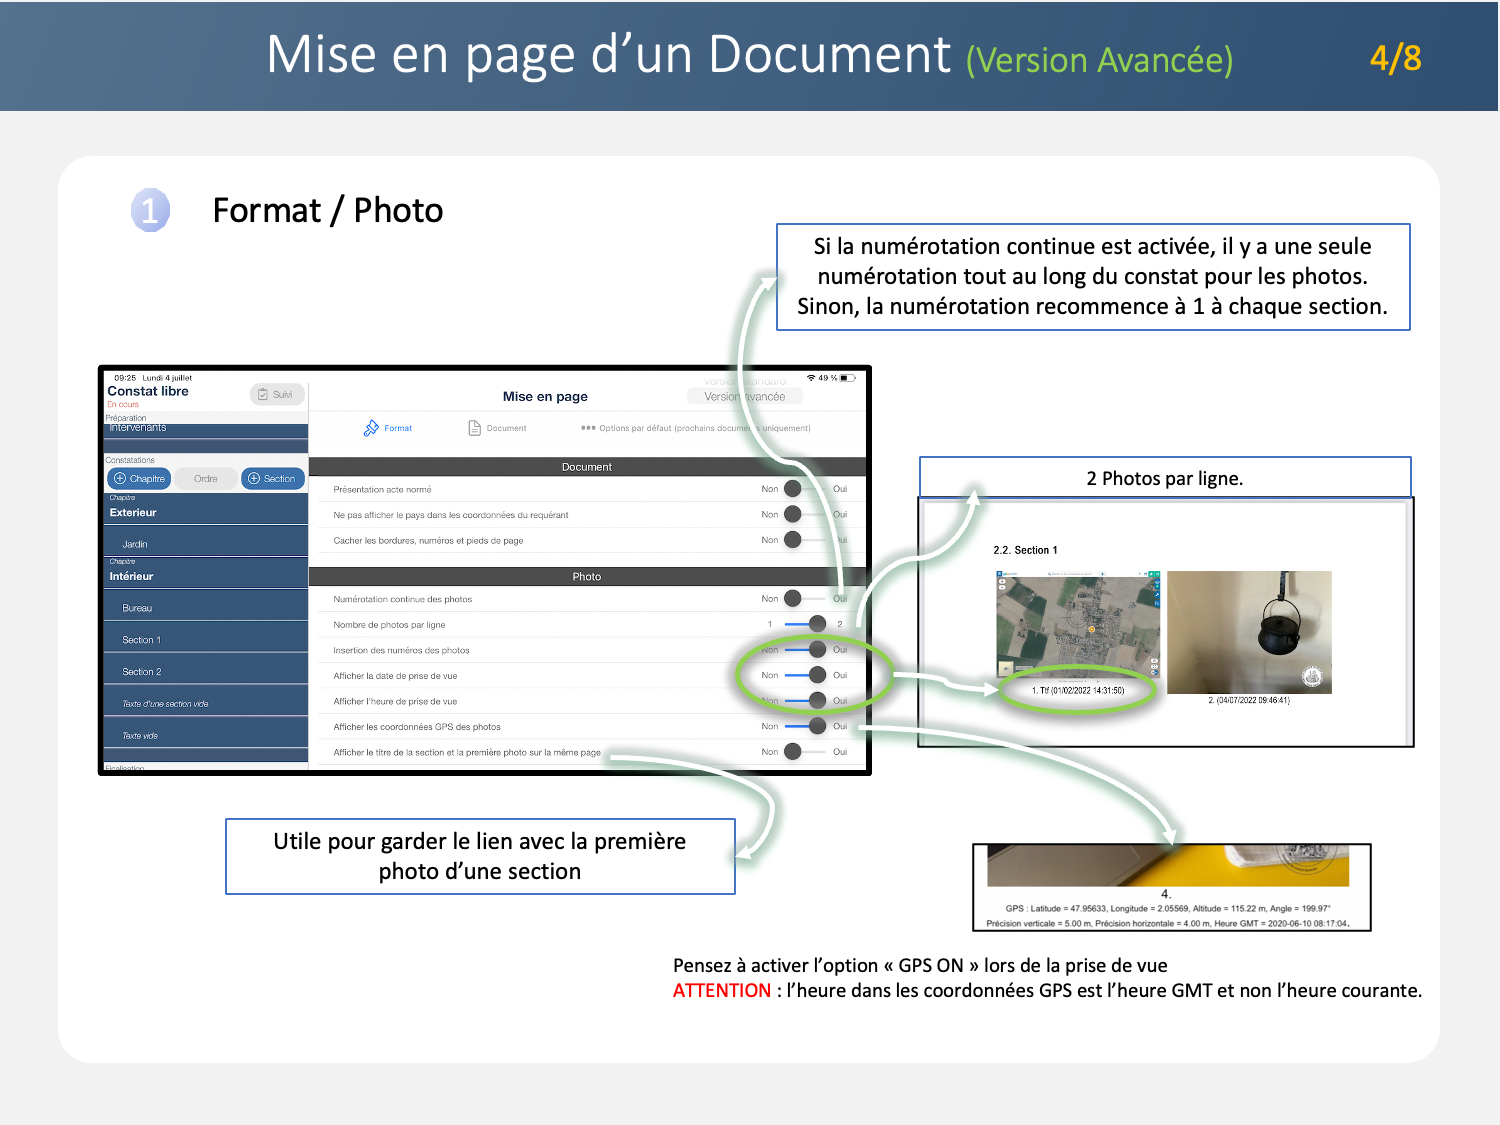
Task: Click the plus icon on Section
Action: coord(254,479)
